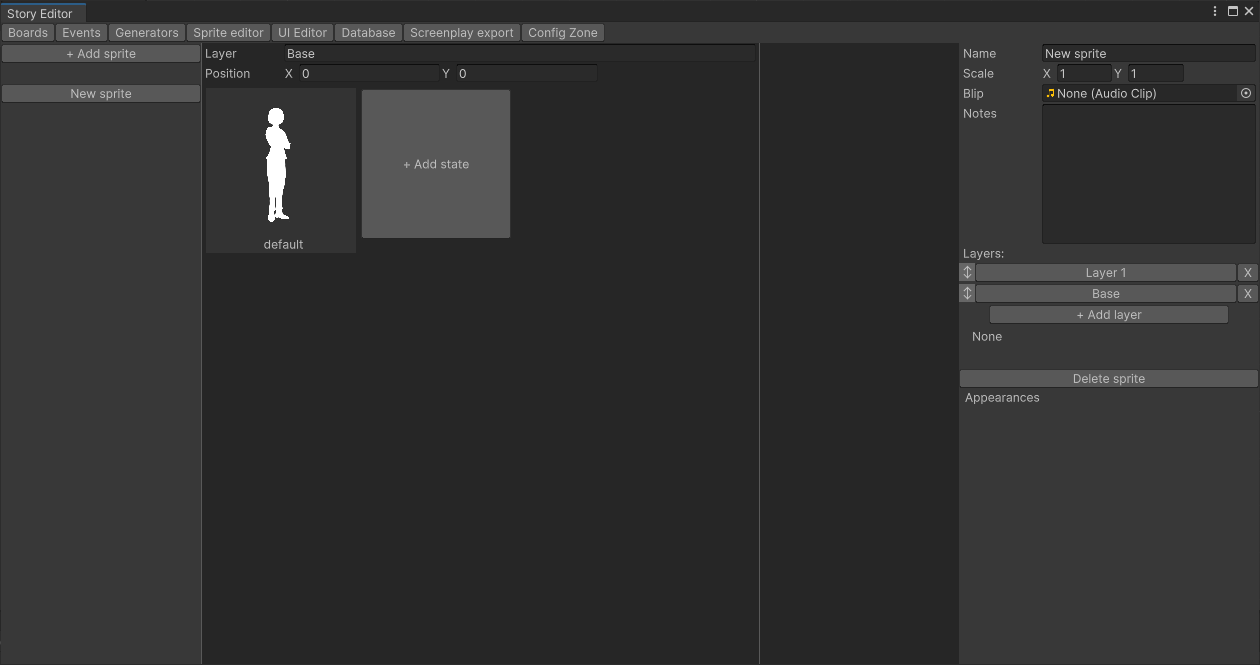1260x665 pixels.
Task: Click the Blip audio clip object picker icon
Action: click(1246, 93)
